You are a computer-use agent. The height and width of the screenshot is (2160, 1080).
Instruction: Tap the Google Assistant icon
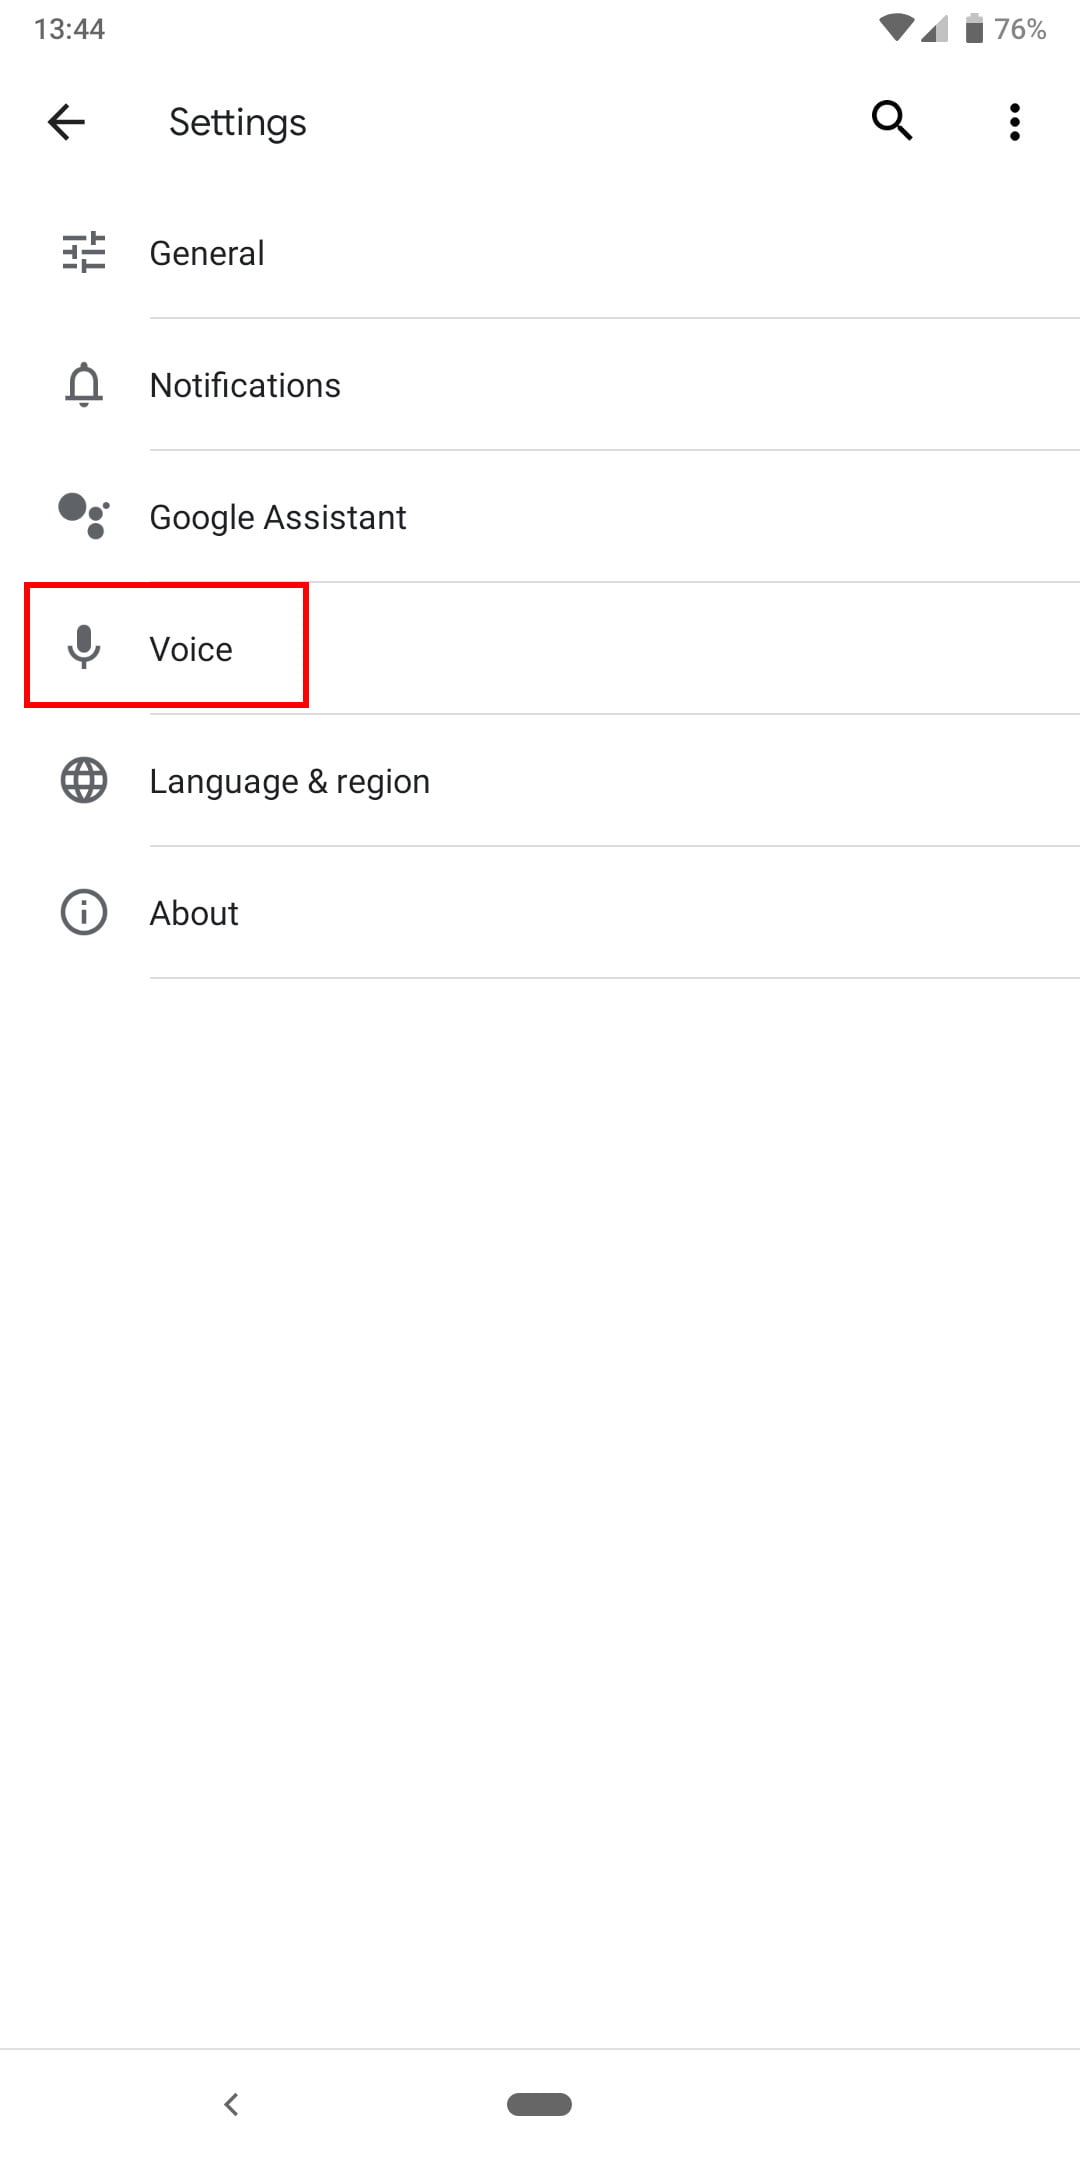[84, 517]
